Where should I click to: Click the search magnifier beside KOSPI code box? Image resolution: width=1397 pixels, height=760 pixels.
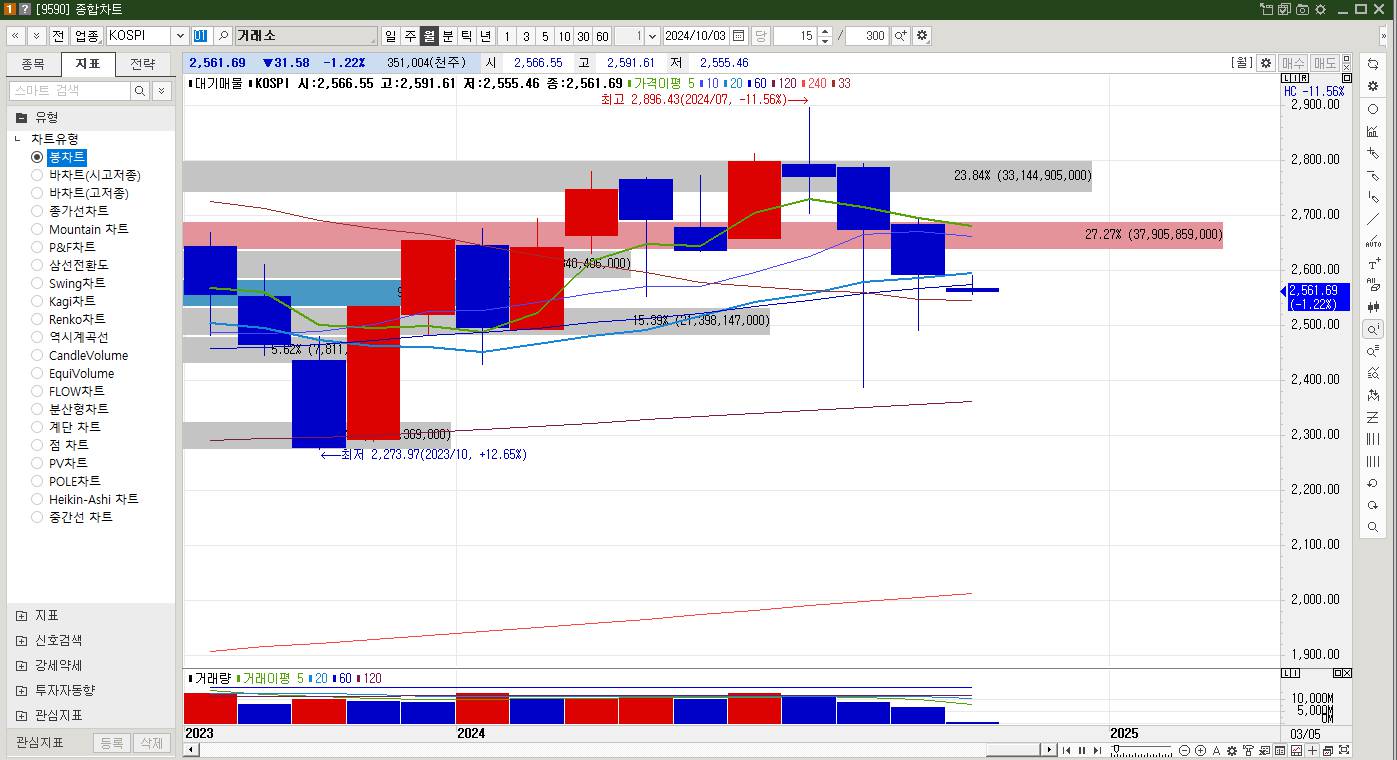(x=223, y=35)
